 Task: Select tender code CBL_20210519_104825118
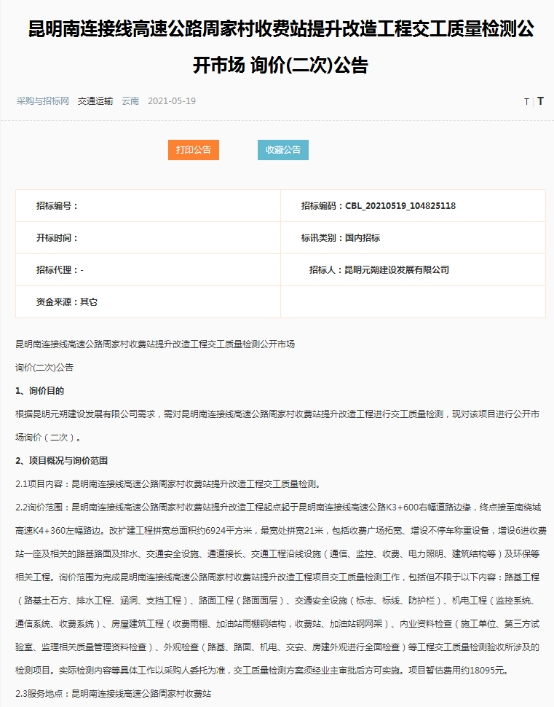pyautogui.click(x=400, y=206)
